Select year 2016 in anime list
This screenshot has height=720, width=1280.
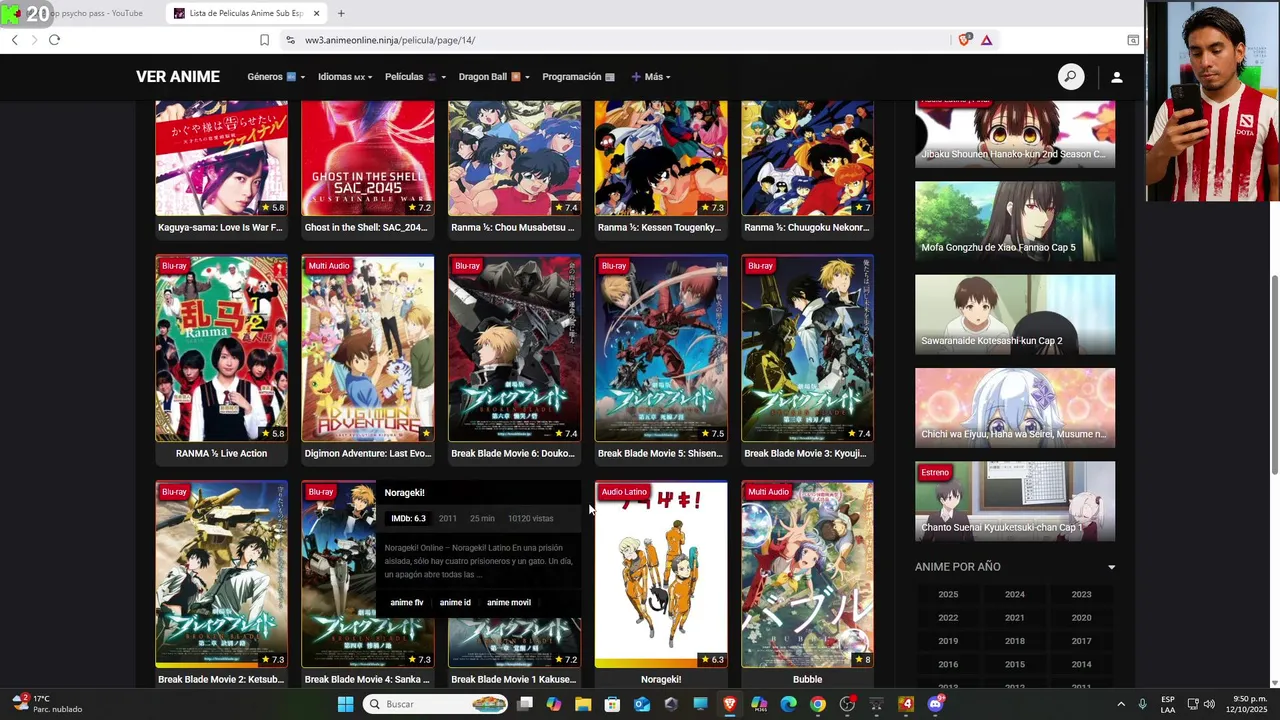tap(948, 664)
